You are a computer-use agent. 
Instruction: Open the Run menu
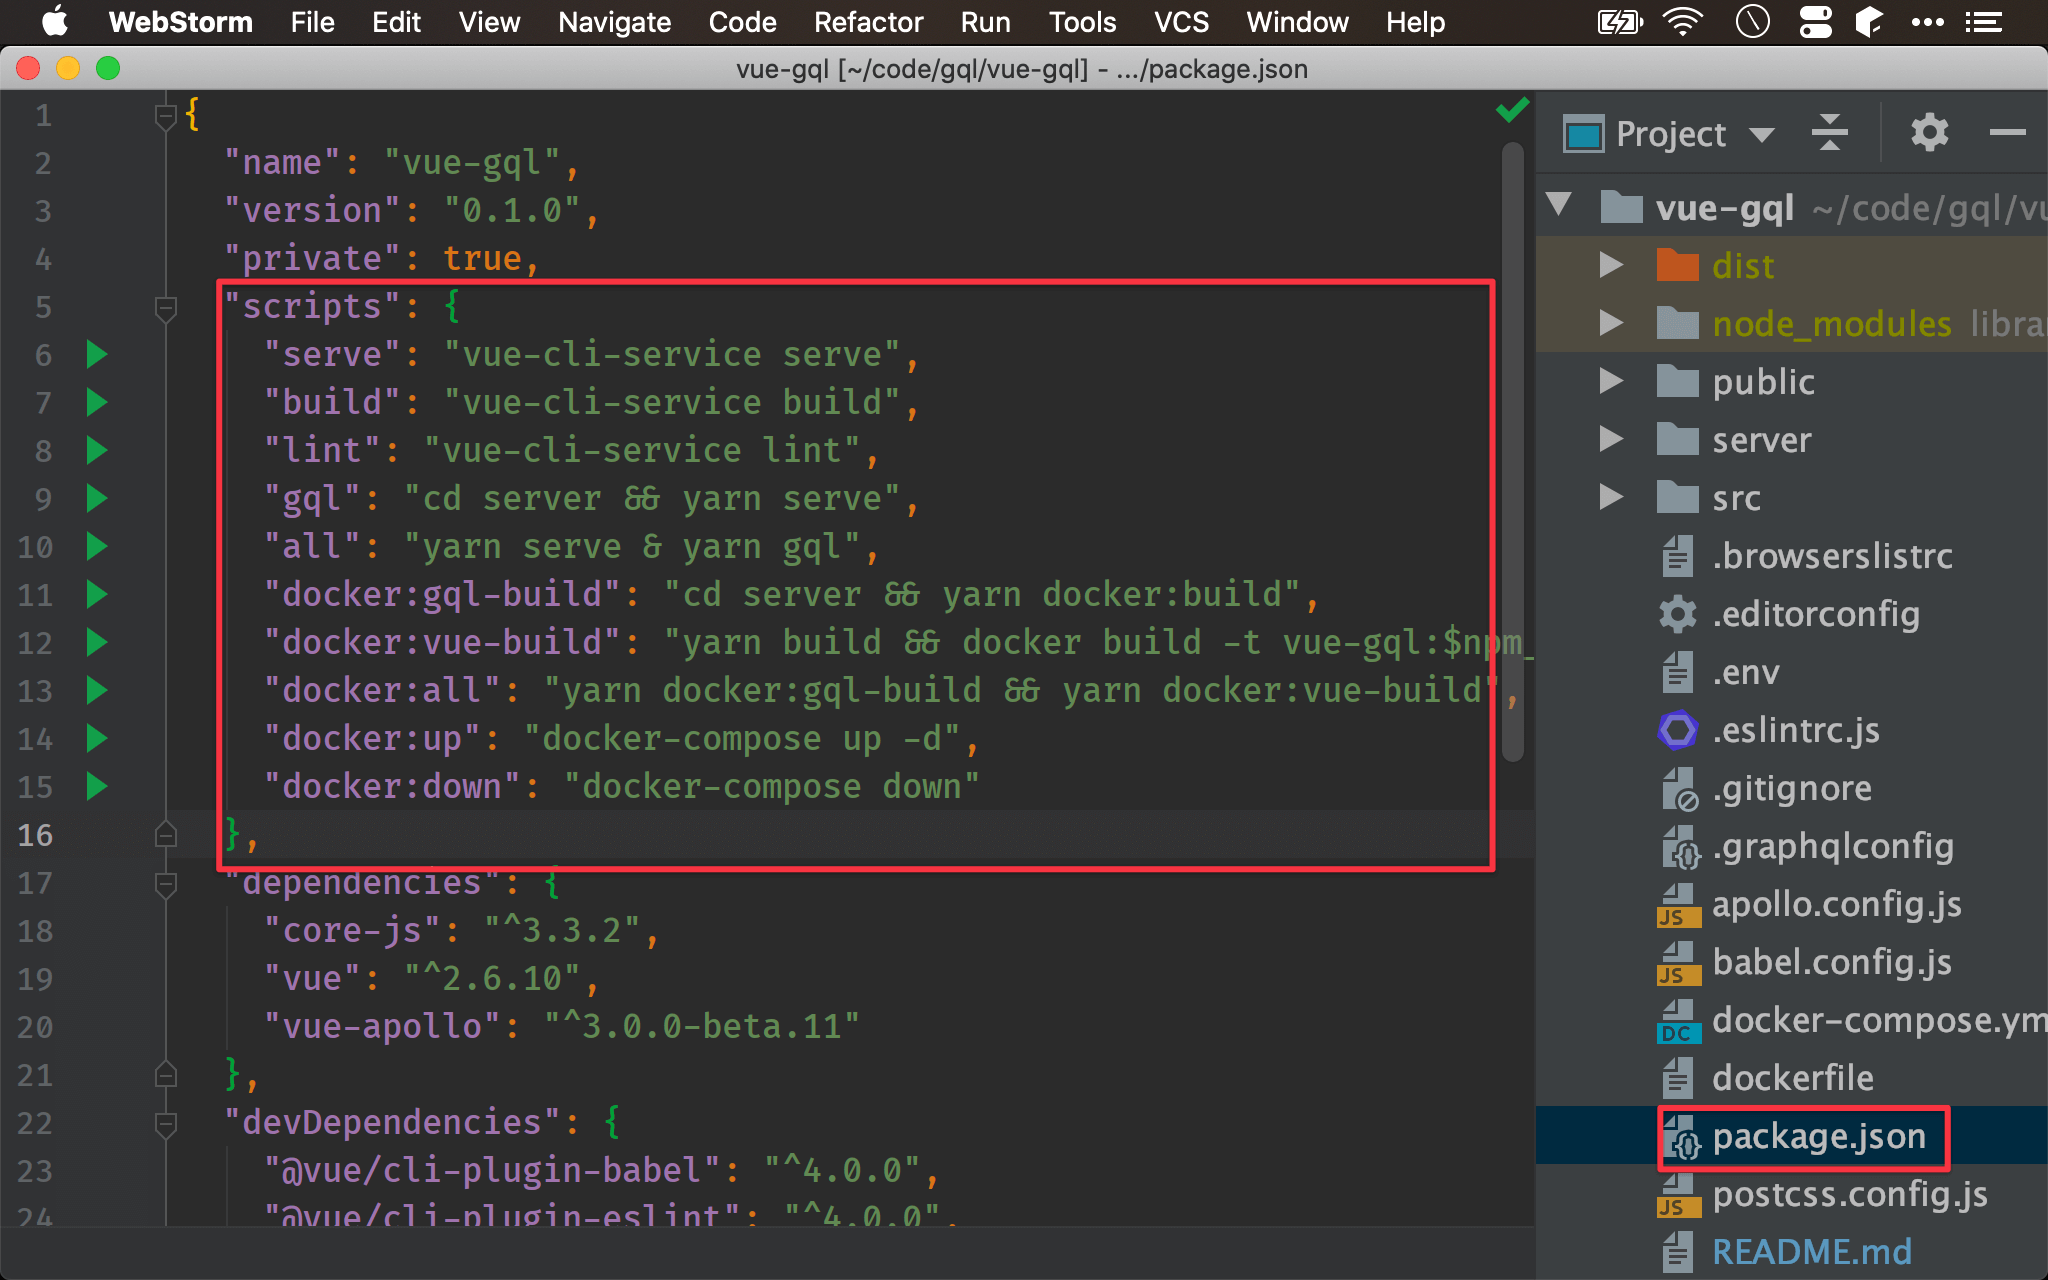tap(985, 22)
